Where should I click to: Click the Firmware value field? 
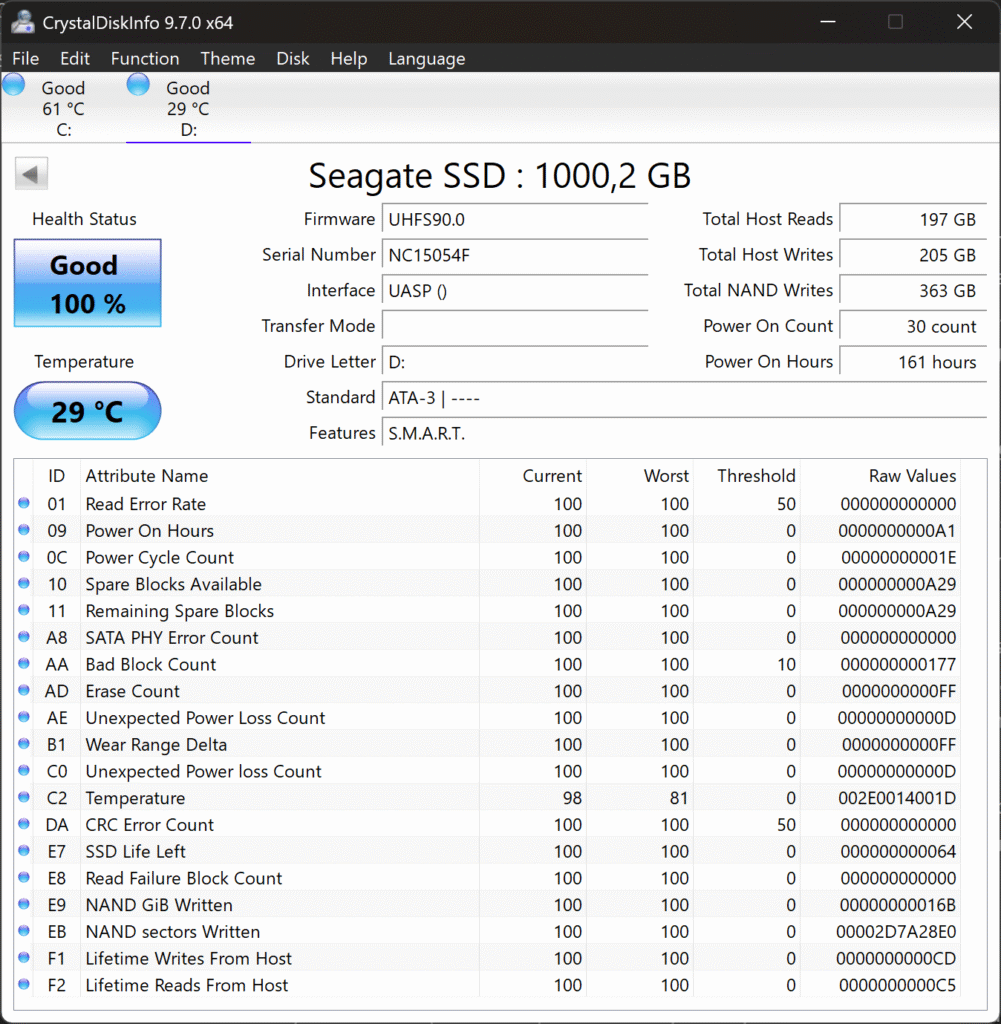pos(514,219)
